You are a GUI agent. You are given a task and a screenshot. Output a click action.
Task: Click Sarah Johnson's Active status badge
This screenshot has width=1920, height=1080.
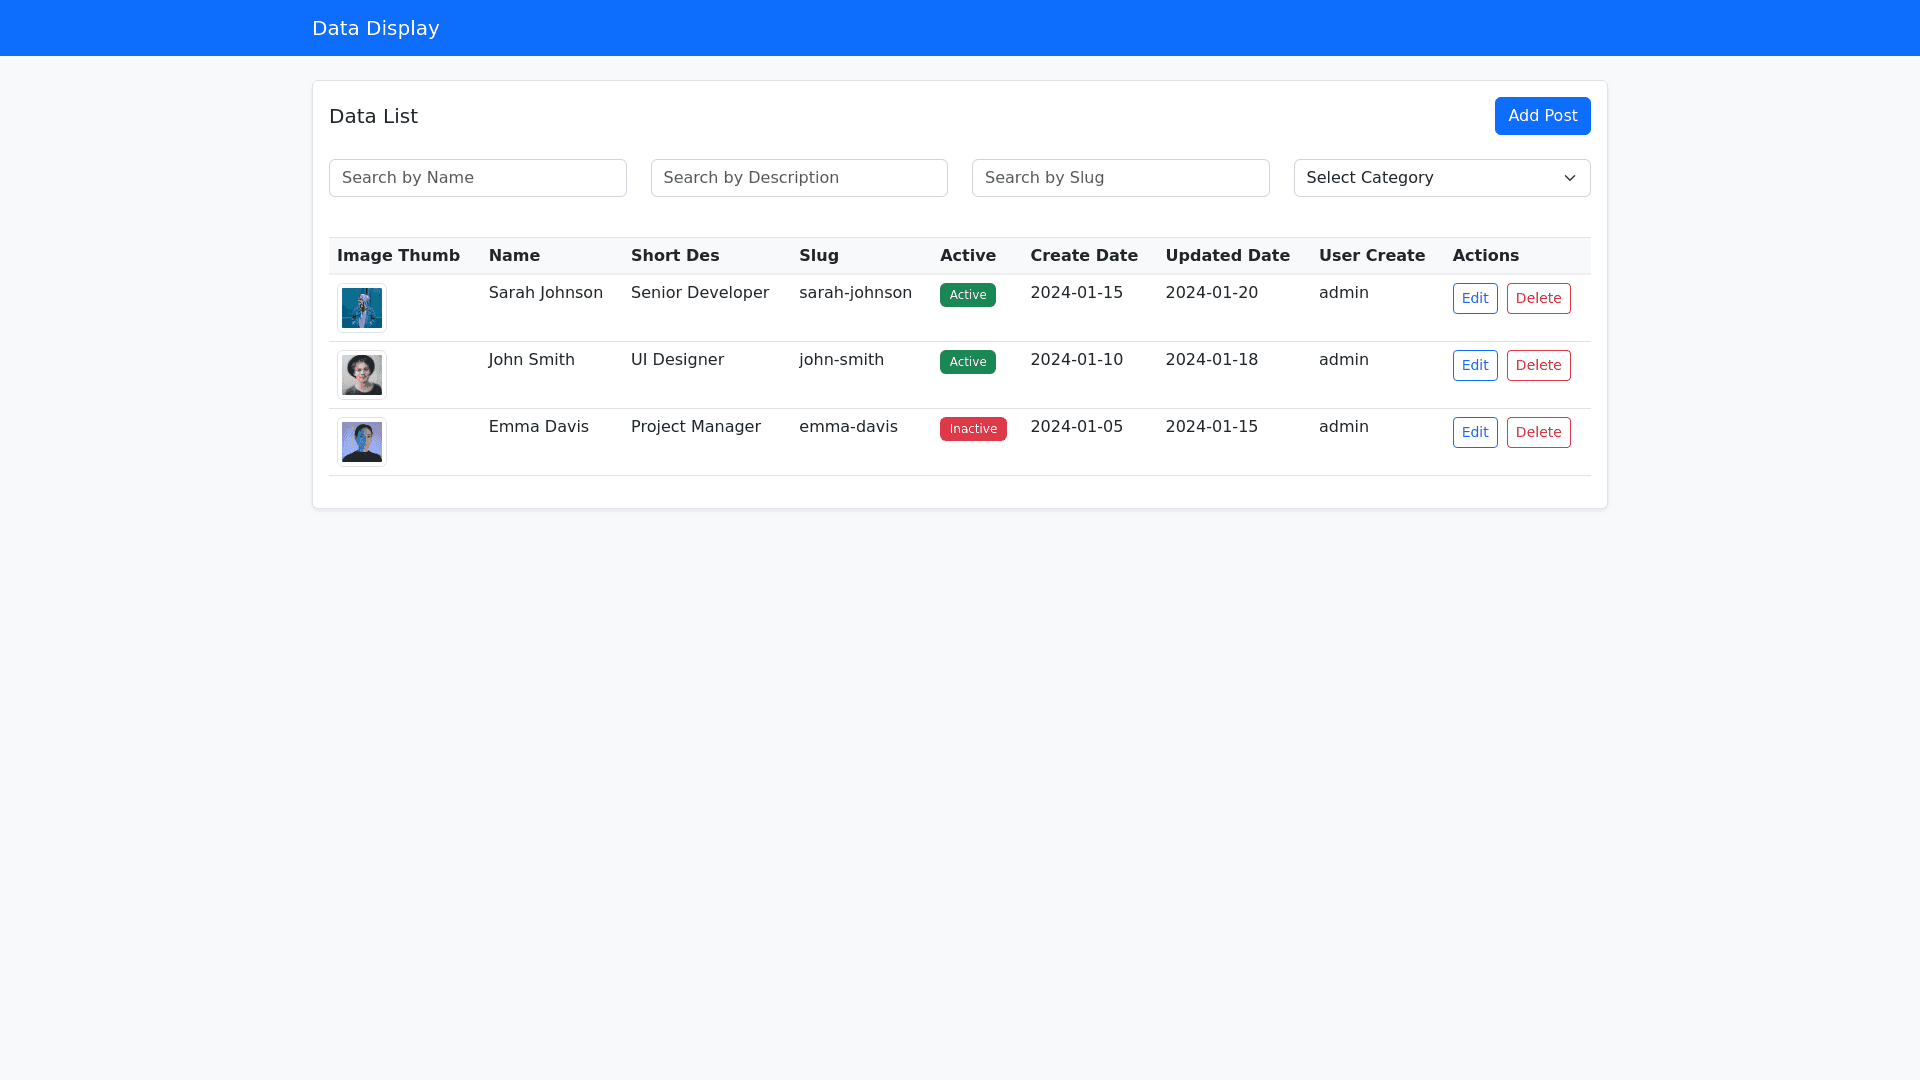967,295
